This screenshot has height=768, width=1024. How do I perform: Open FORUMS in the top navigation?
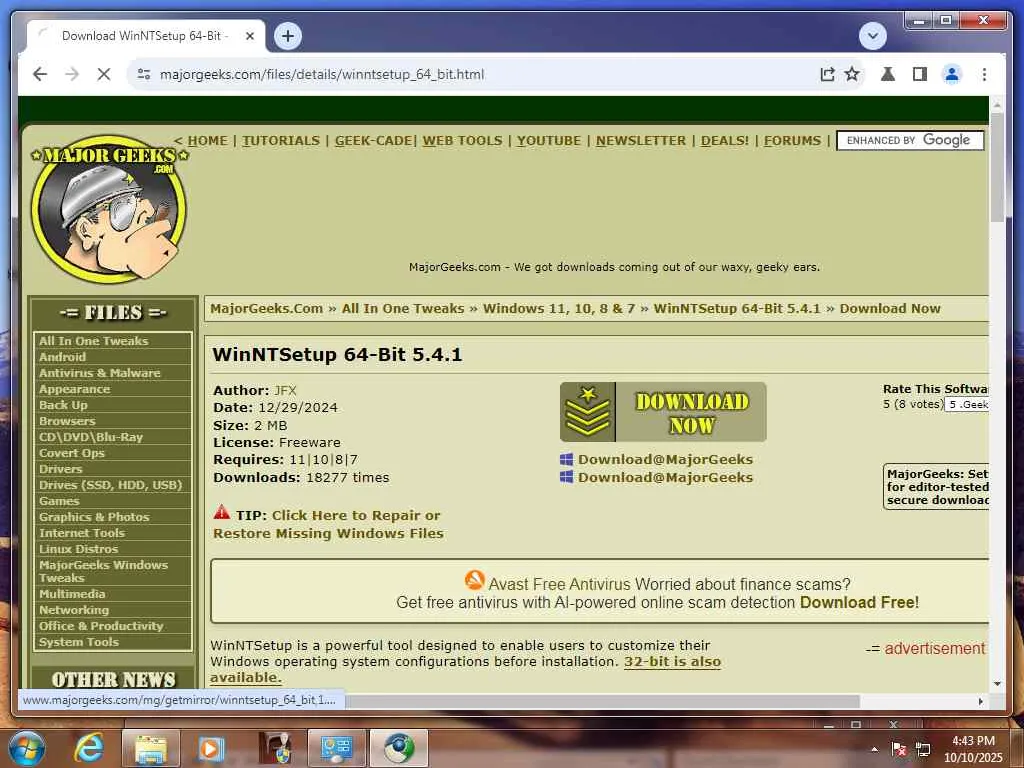coord(792,140)
